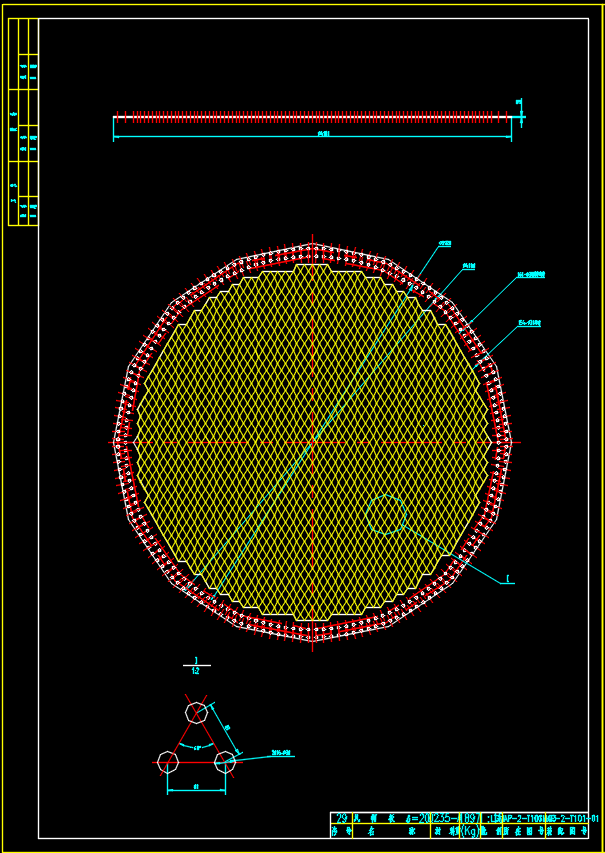This screenshot has height=853, width=605.
Task: Click the hole callout leader text right of the triangle
Action: coord(282,753)
